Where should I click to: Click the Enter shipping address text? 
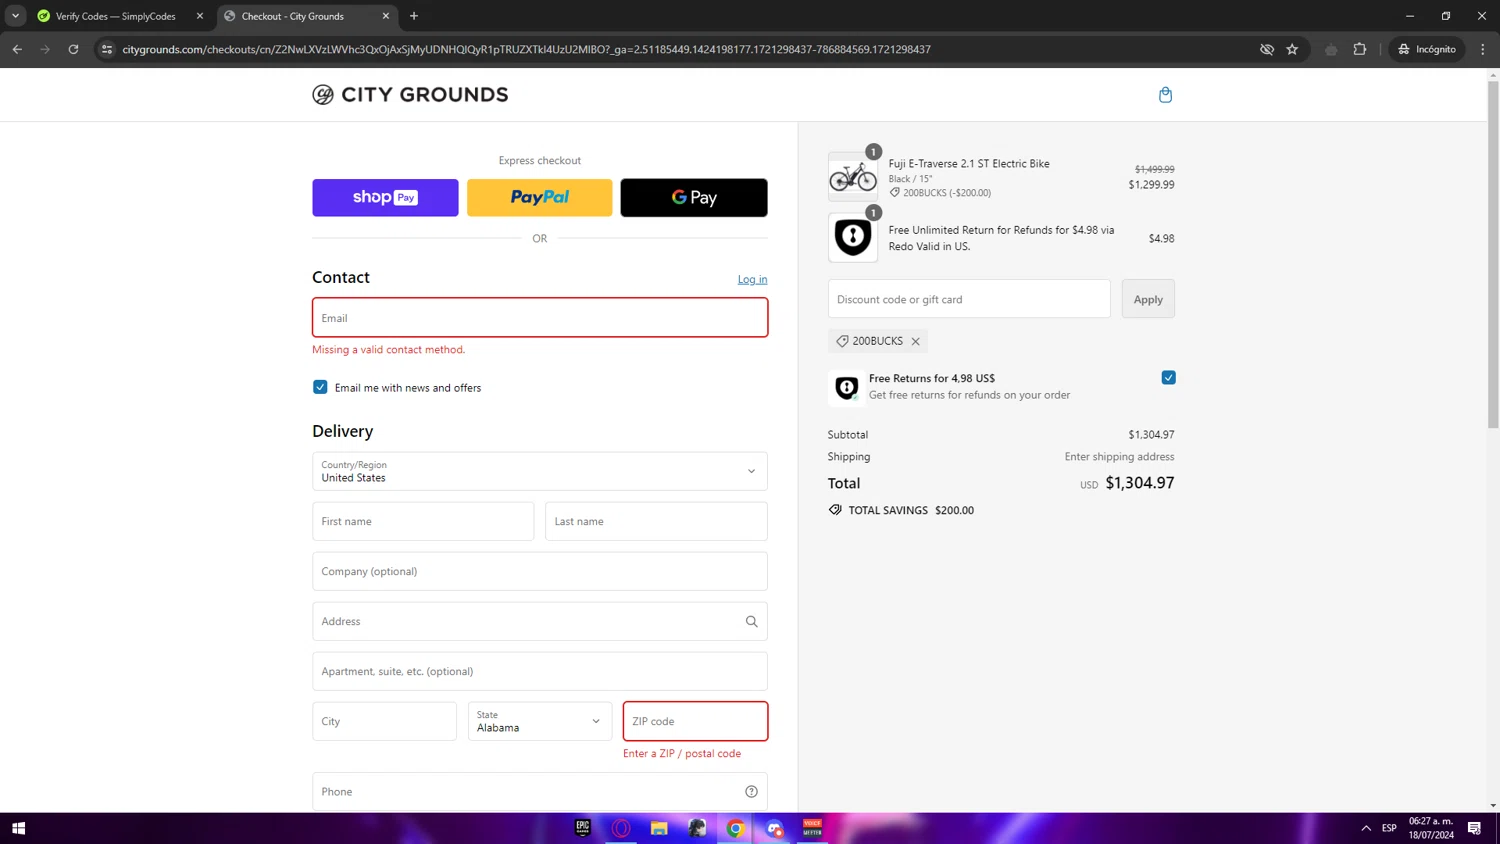tap(1119, 457)
